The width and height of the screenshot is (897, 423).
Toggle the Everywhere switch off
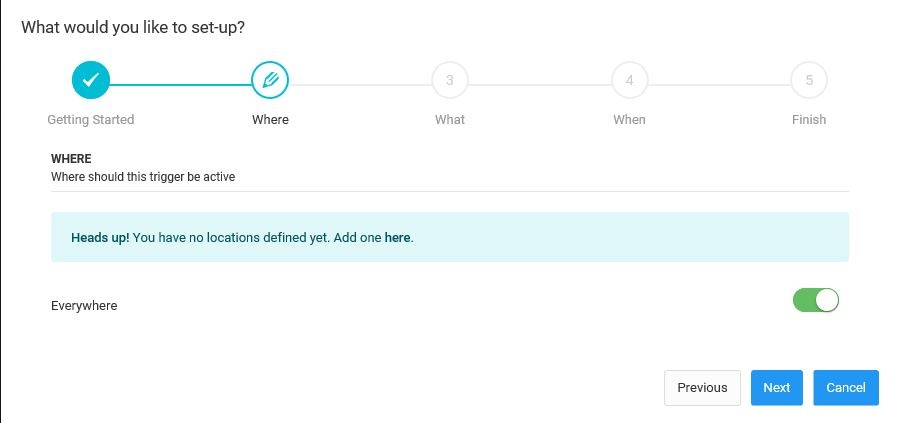click(815, 300)
